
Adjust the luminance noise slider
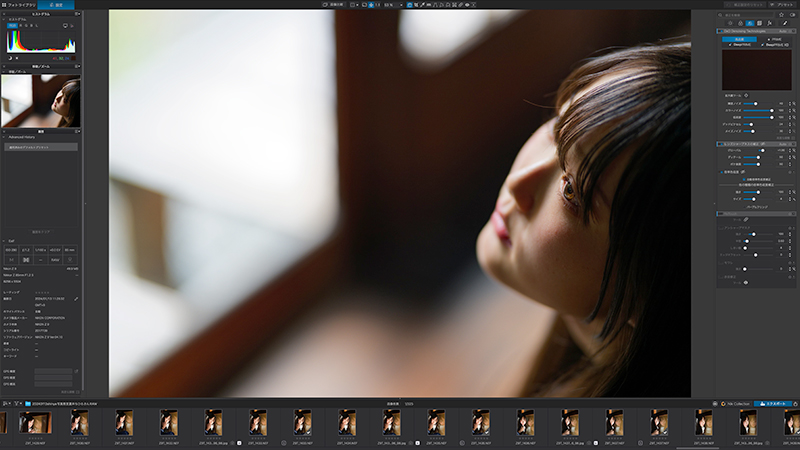tap(758, 104)
